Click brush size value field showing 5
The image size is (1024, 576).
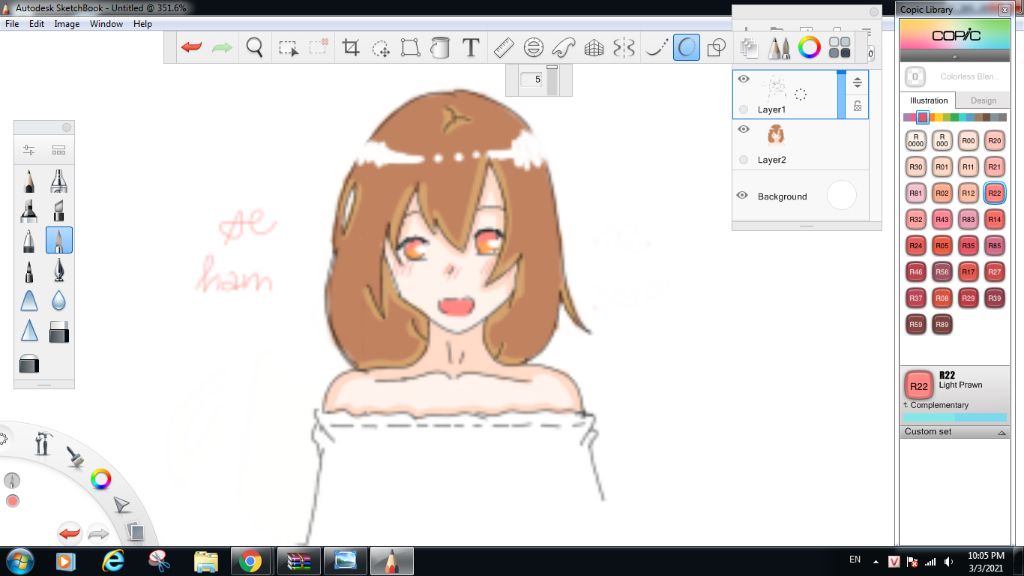532,80
